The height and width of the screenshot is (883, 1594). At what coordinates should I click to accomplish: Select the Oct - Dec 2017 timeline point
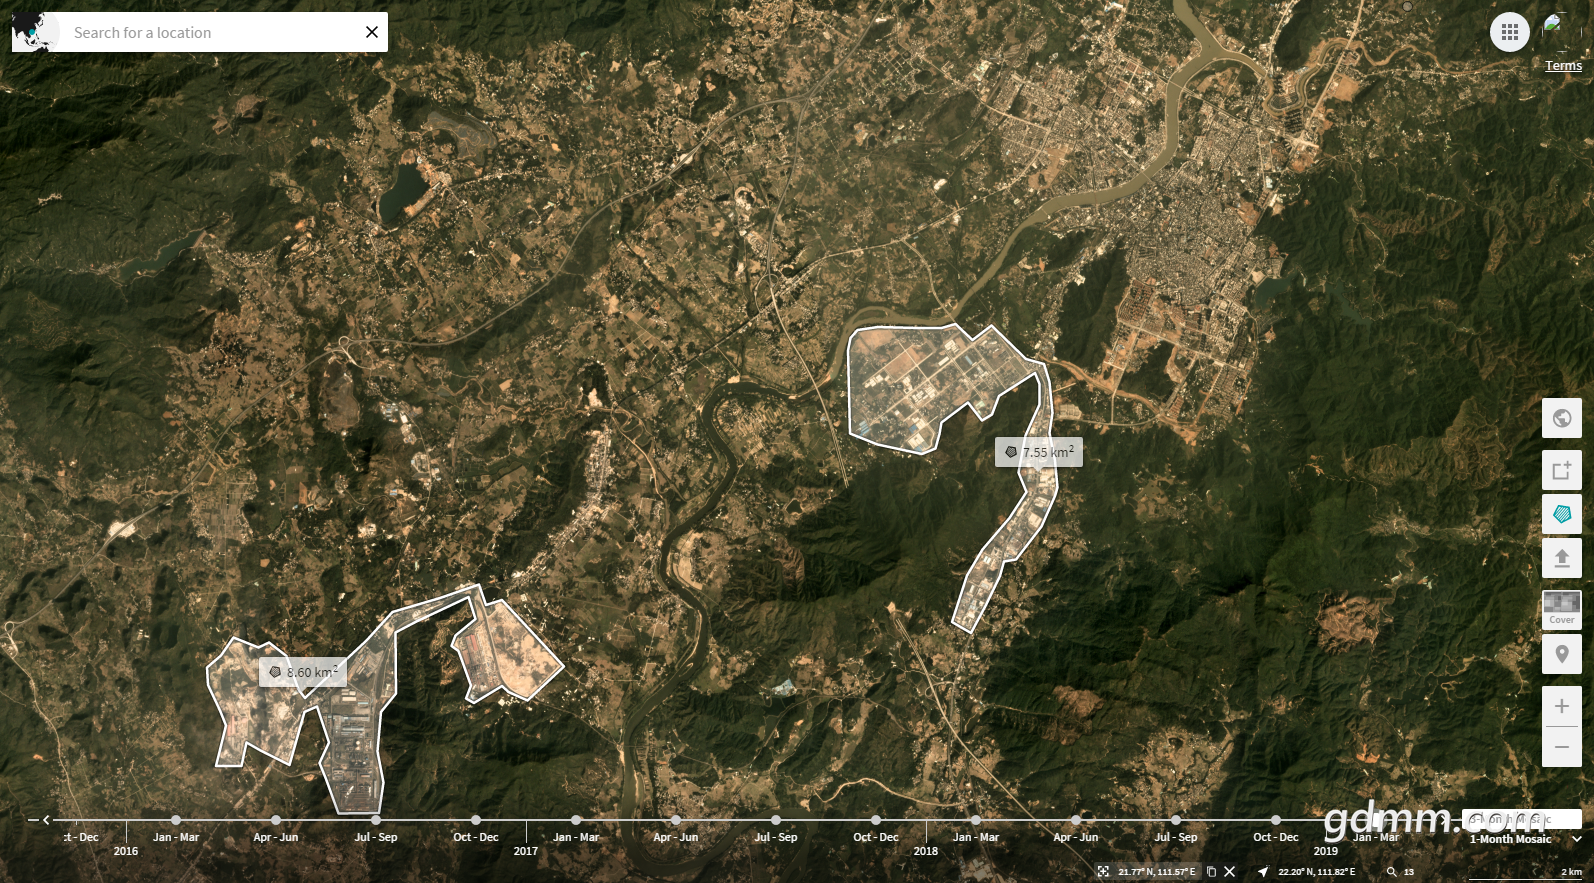pos(876,820)
